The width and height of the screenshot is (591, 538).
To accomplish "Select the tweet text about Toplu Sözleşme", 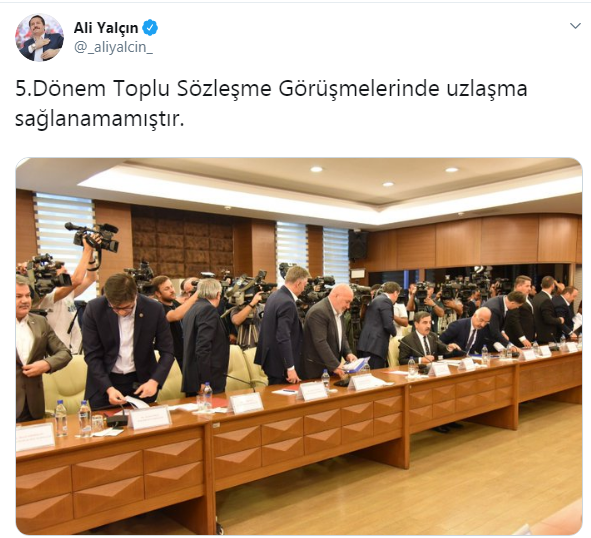I will point(271,104).
